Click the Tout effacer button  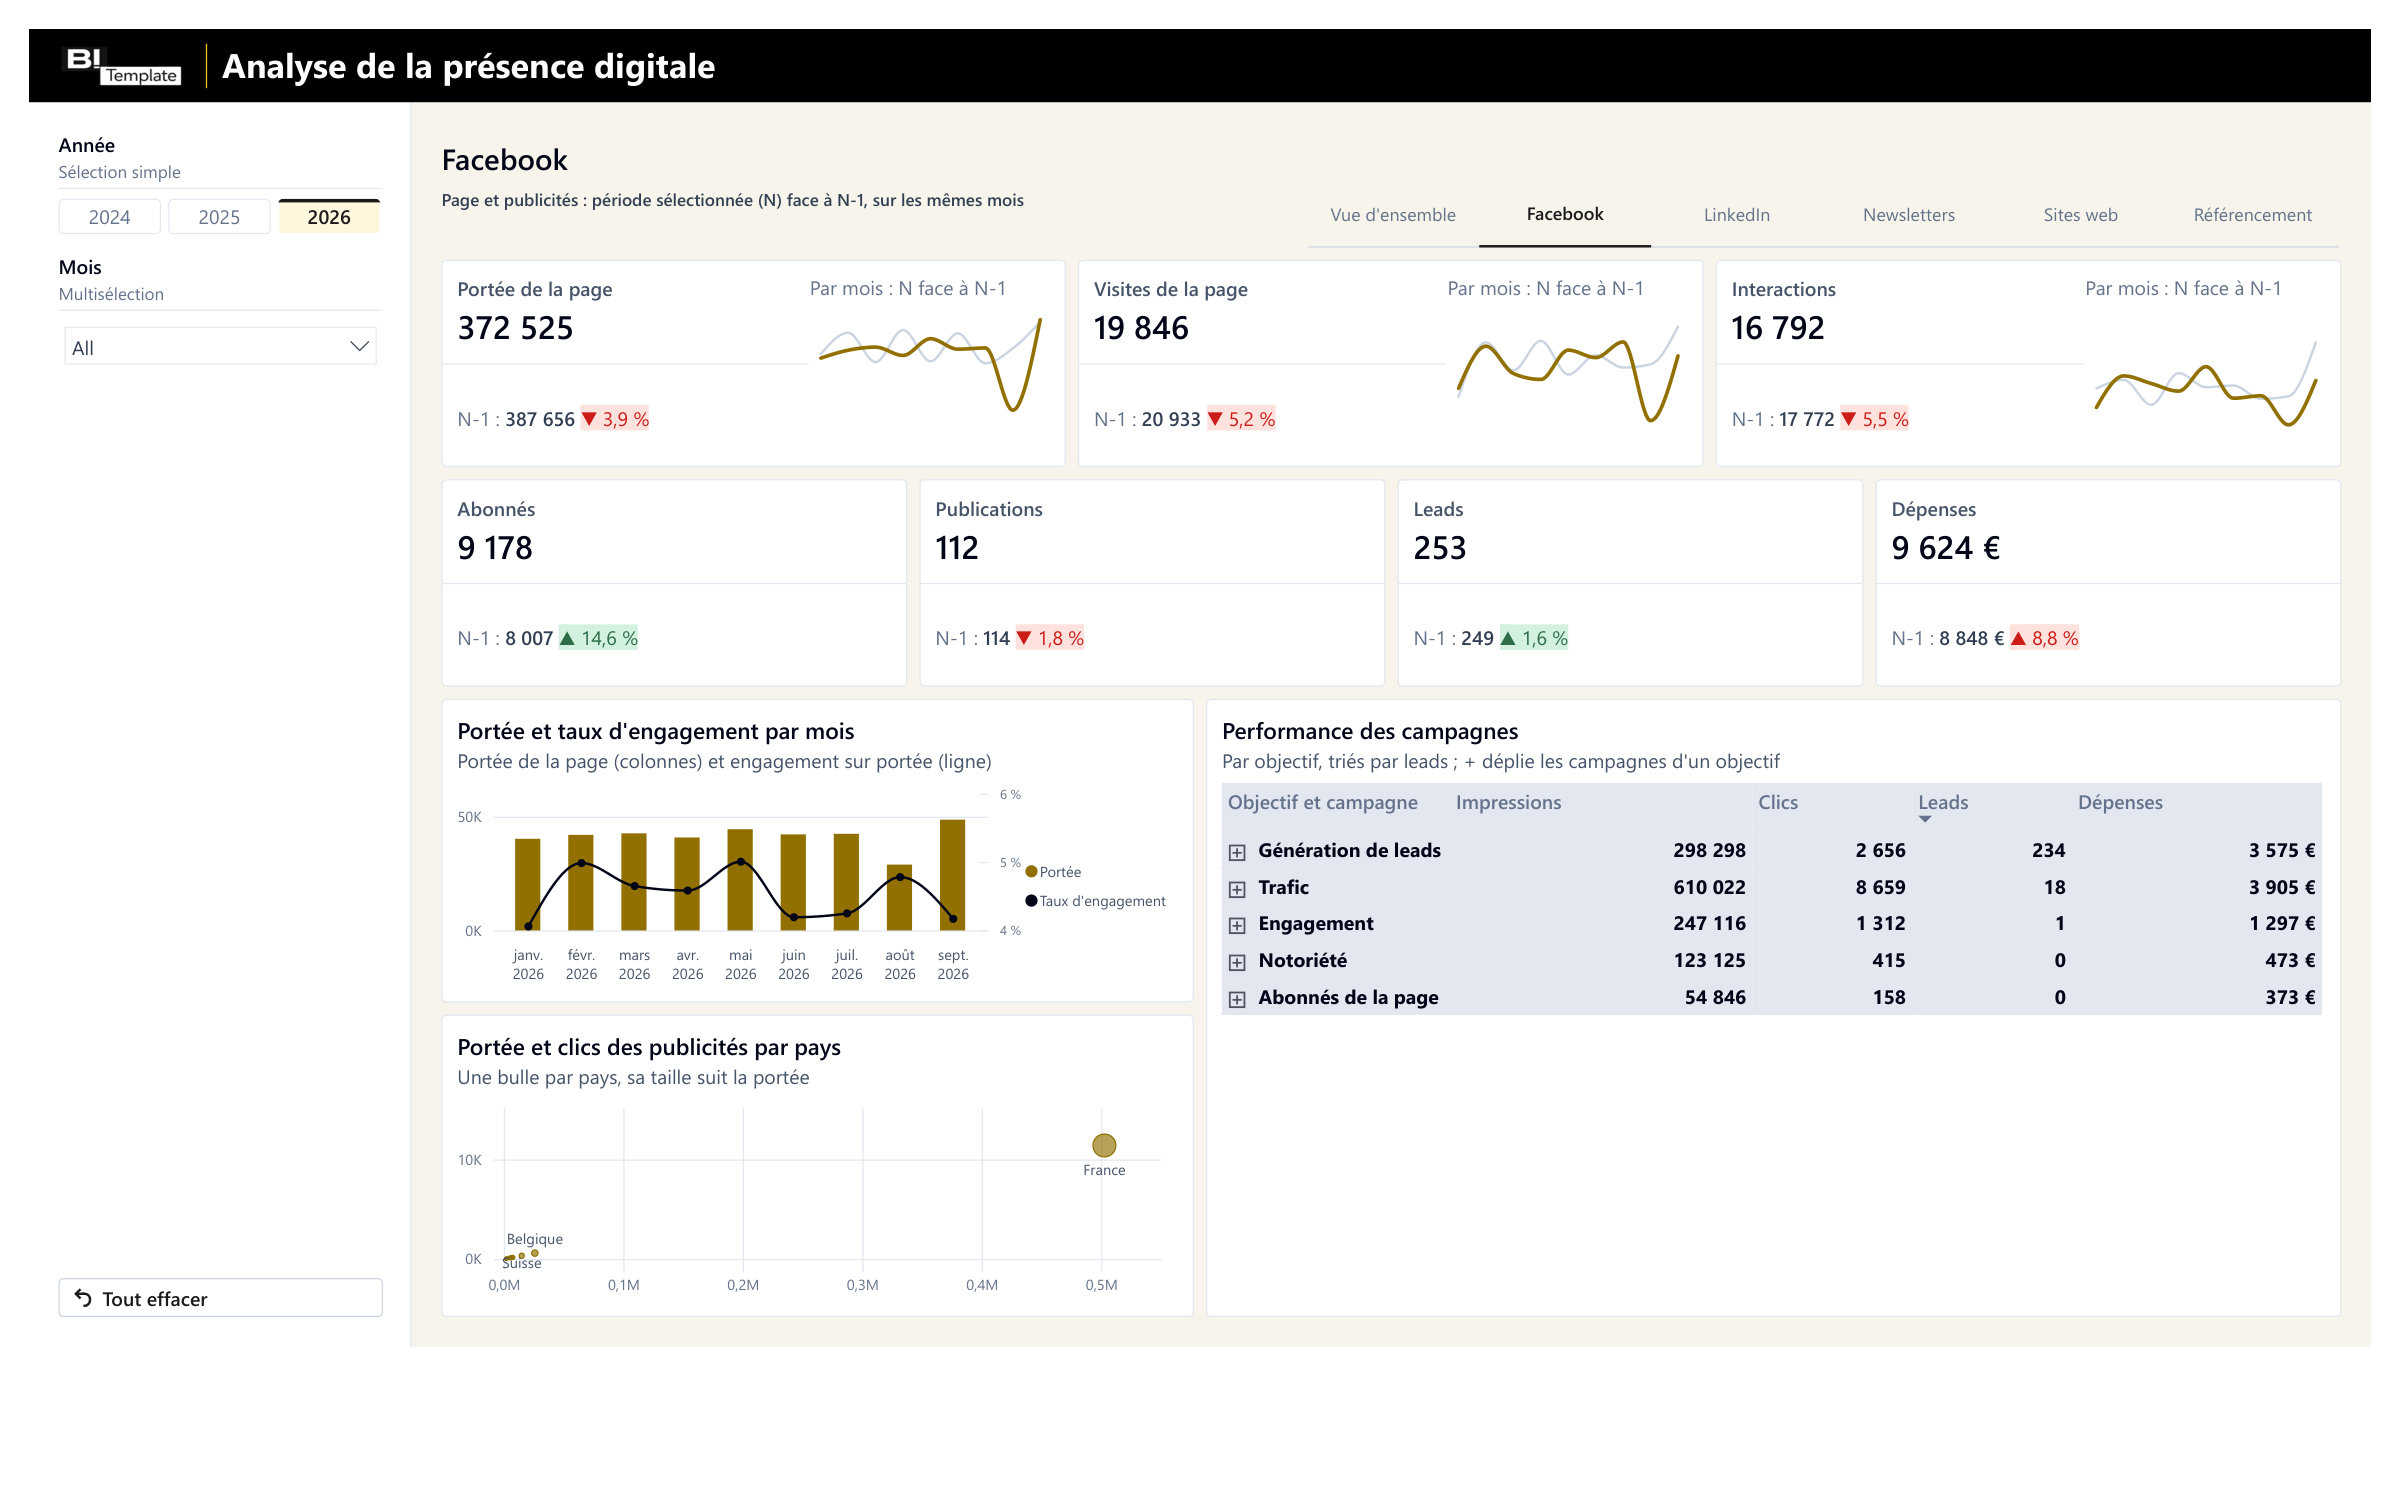point(220,1298)
